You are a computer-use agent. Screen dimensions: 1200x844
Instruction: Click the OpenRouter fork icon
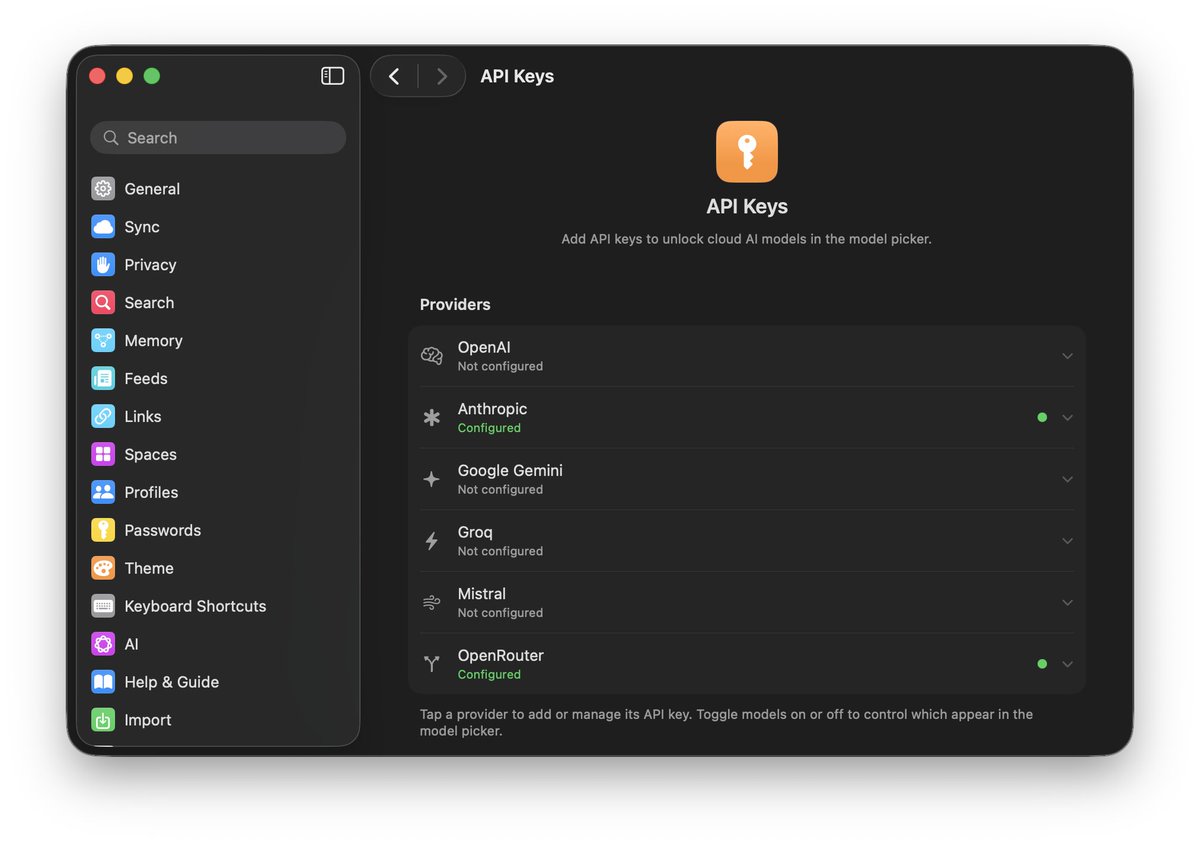click(432, 664)
